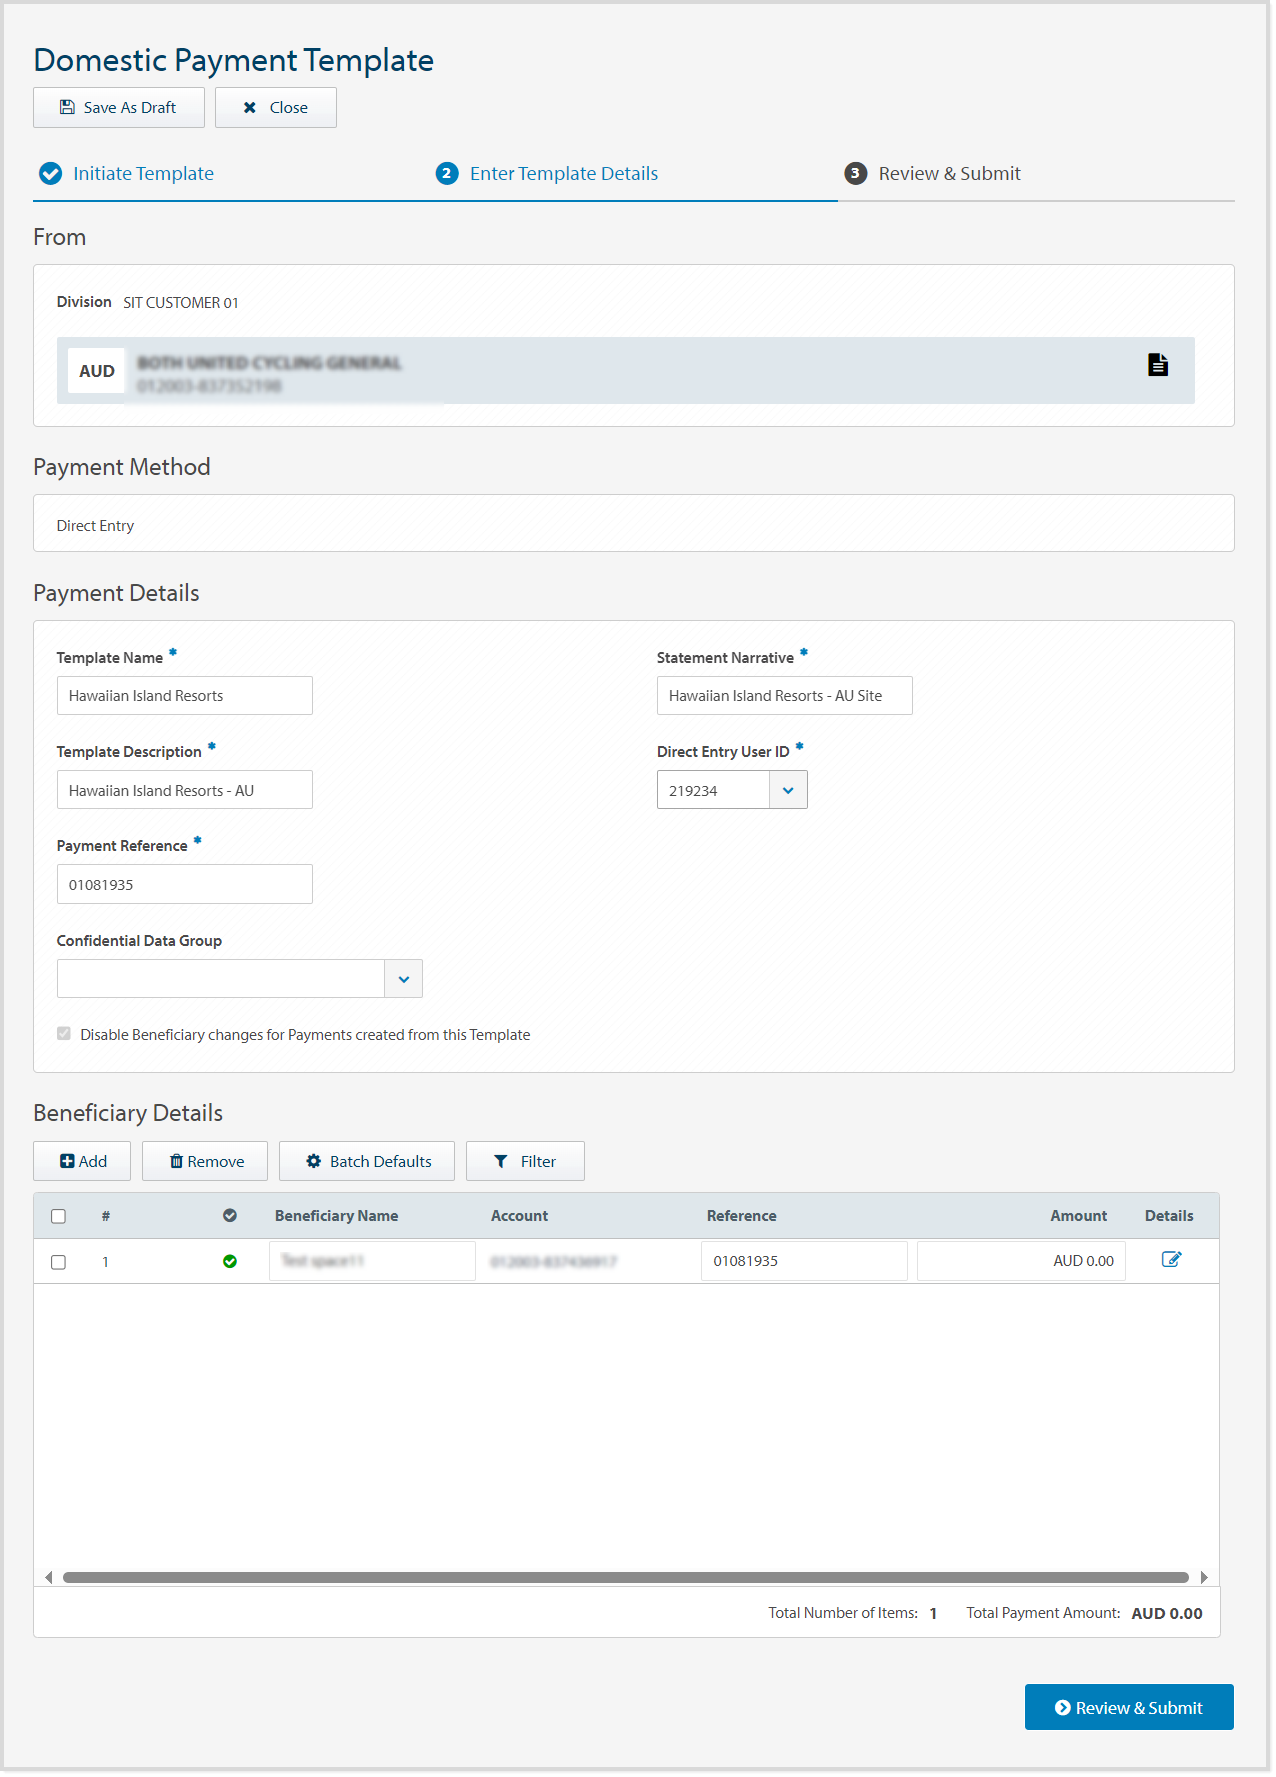
Task: Click the right scroll arrow of beneficiary table
Action: [1204, 1578]
